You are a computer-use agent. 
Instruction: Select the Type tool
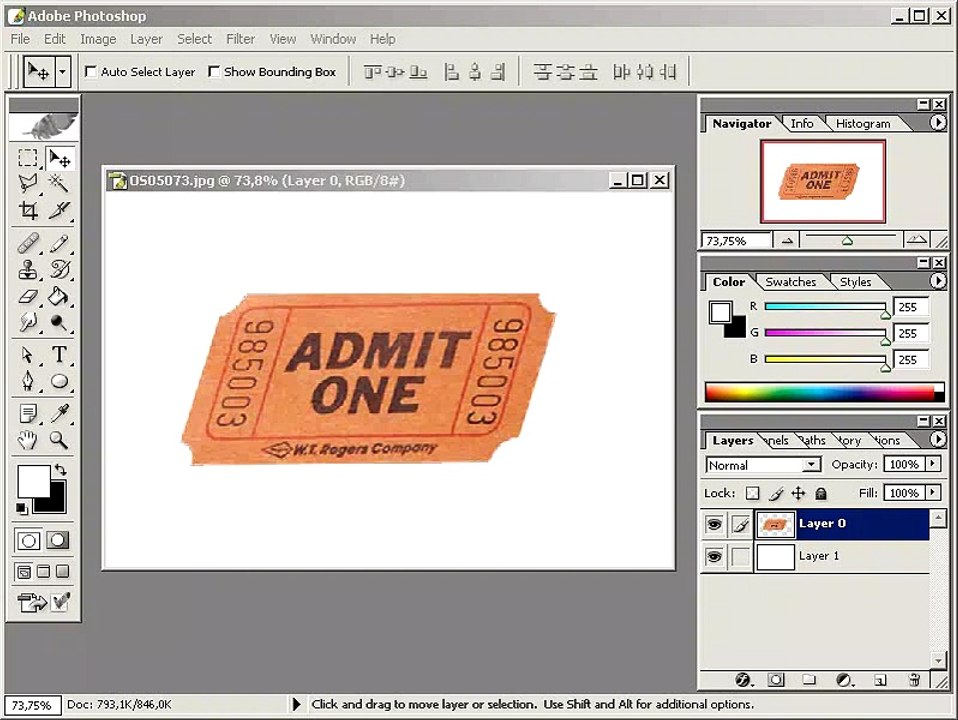click(x=59, y=354)
